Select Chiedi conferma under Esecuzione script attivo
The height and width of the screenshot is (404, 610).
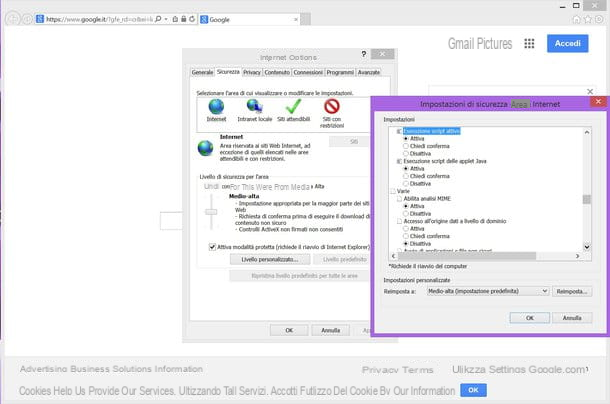point(406,146)
